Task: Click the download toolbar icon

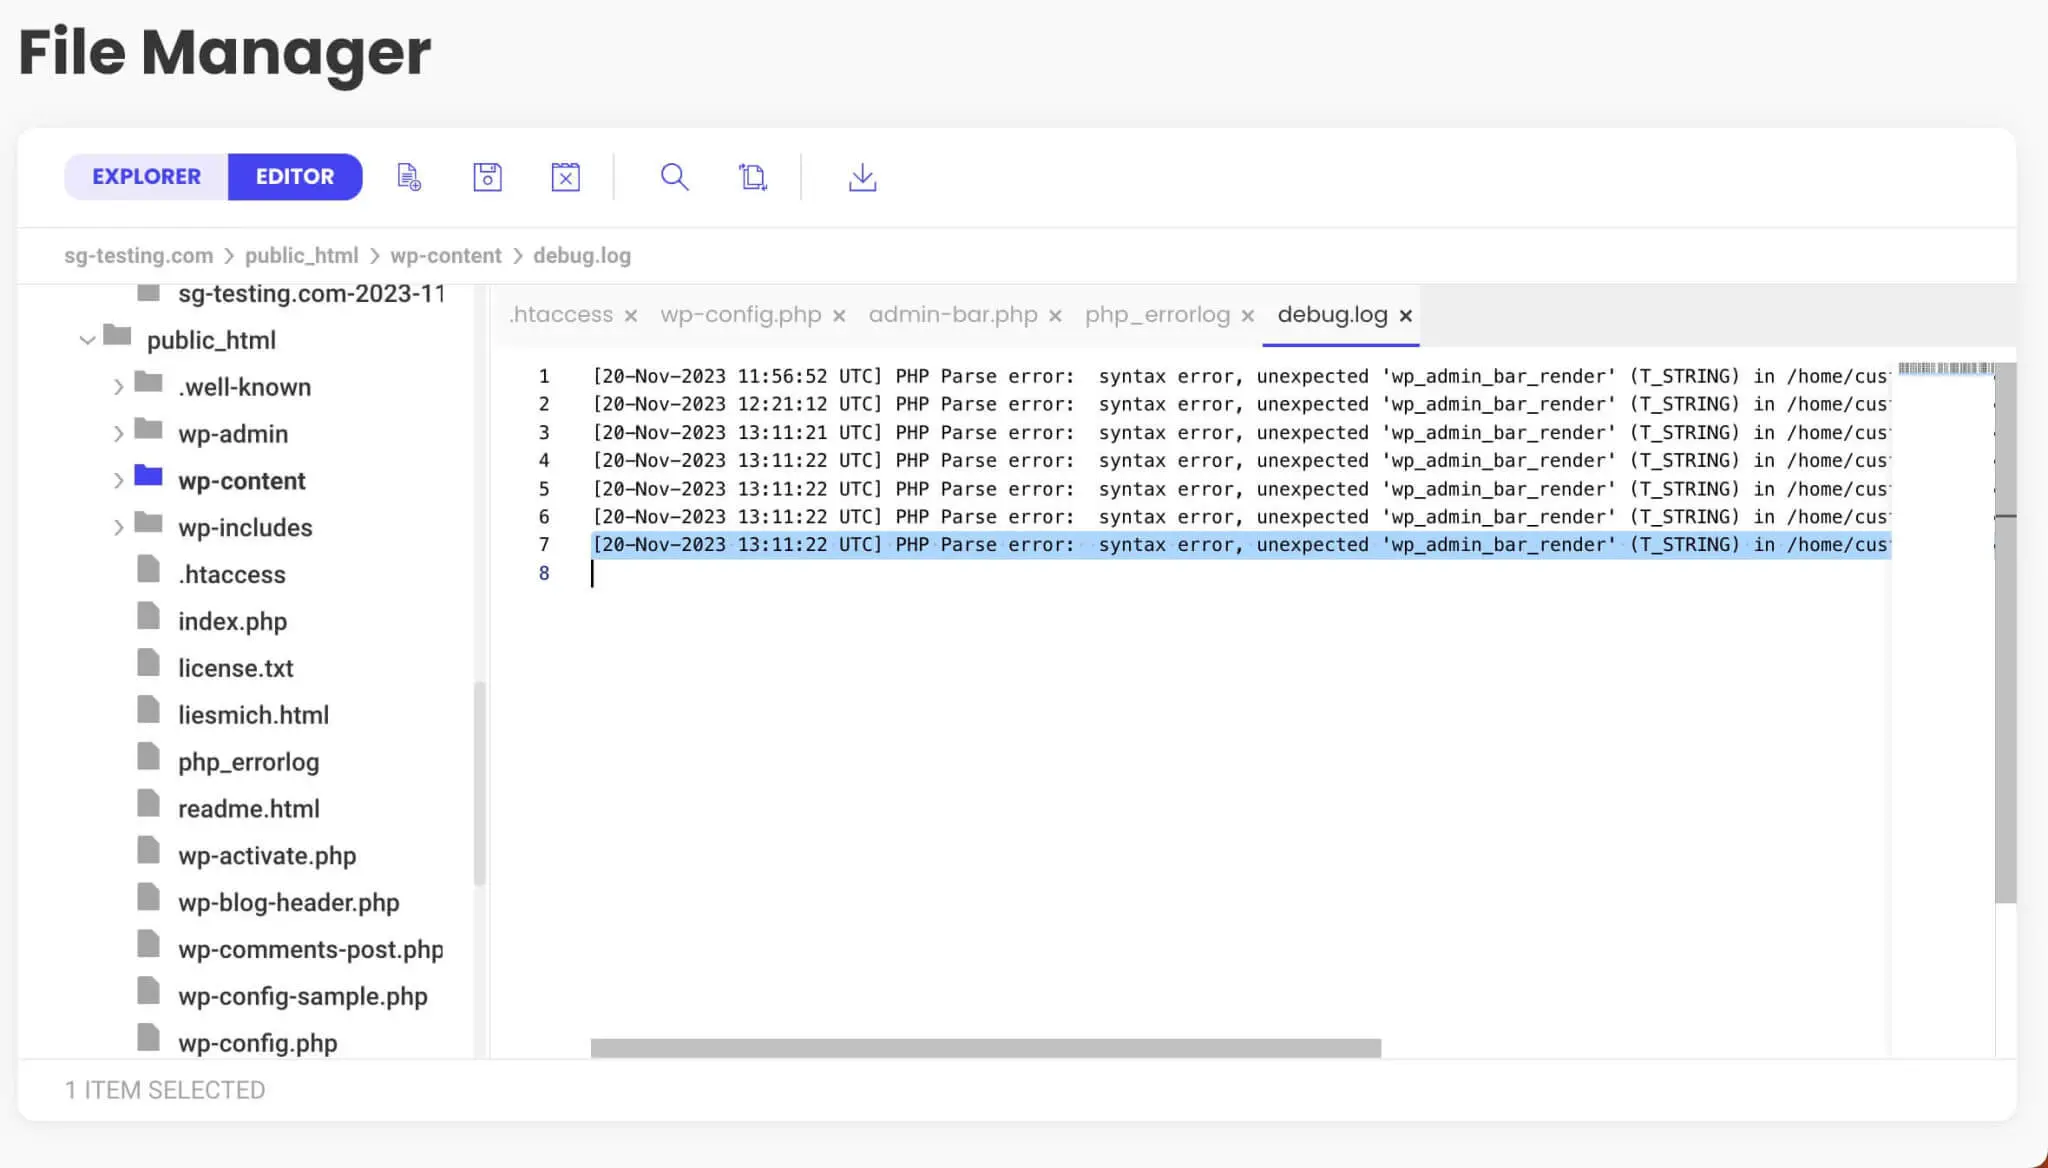Action: point(862,177)
